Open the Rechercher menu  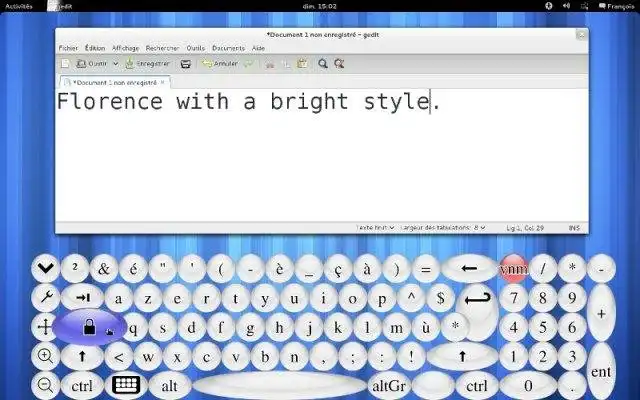coord(162,48)
